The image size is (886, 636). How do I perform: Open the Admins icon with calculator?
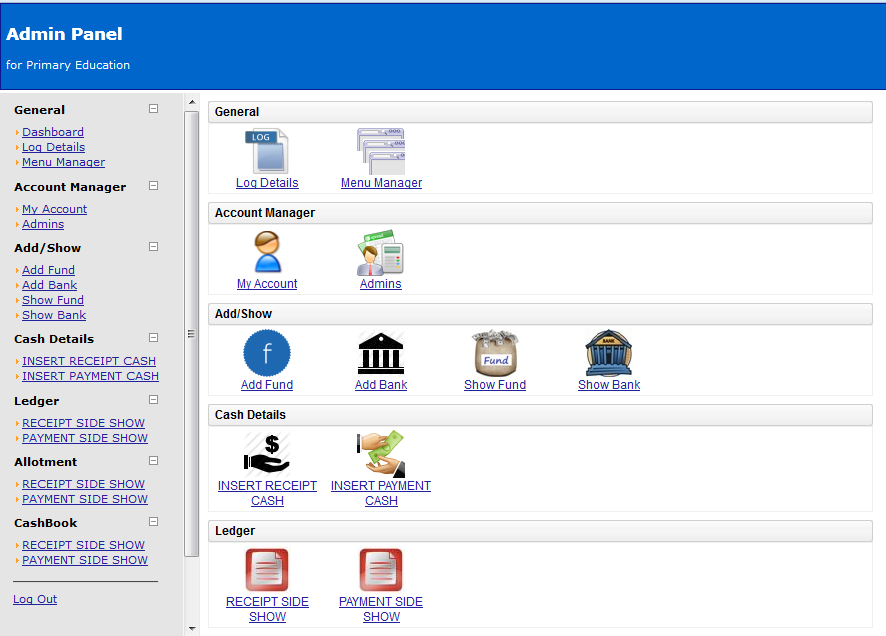[381, 253]
